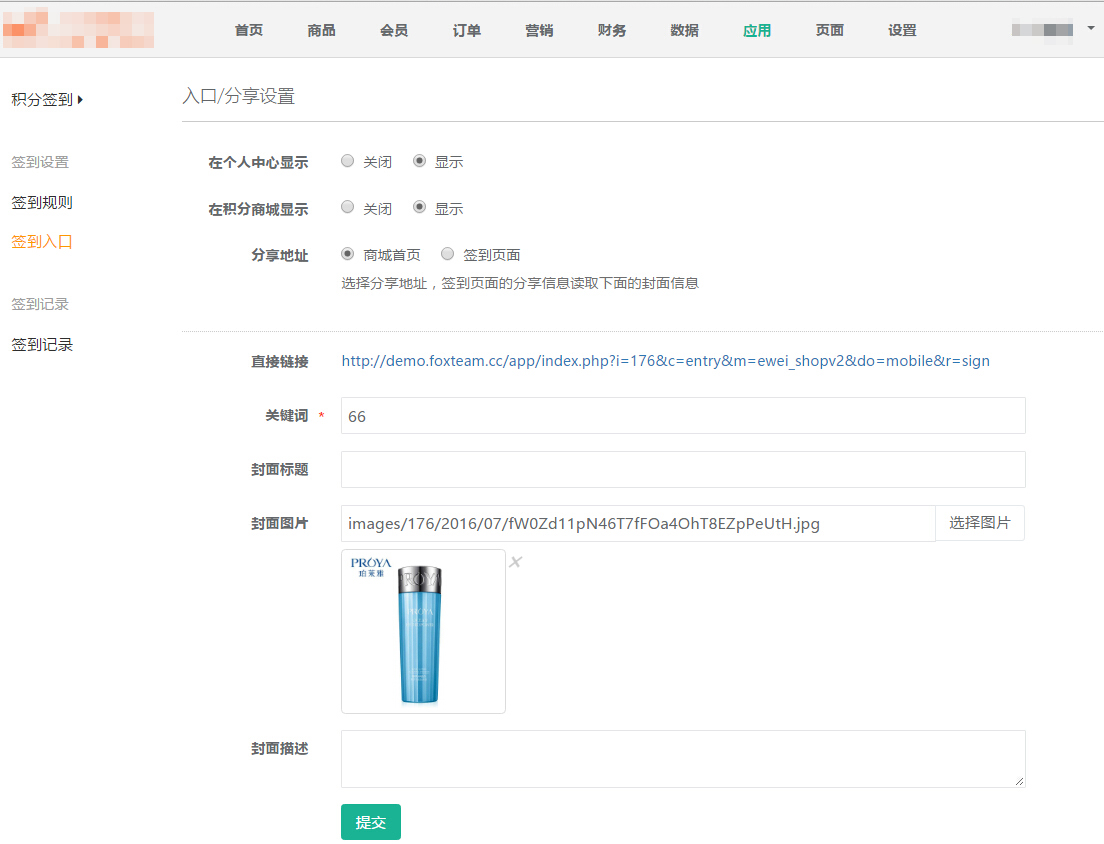Choose 签到页面 as the share address

point(448,254)
